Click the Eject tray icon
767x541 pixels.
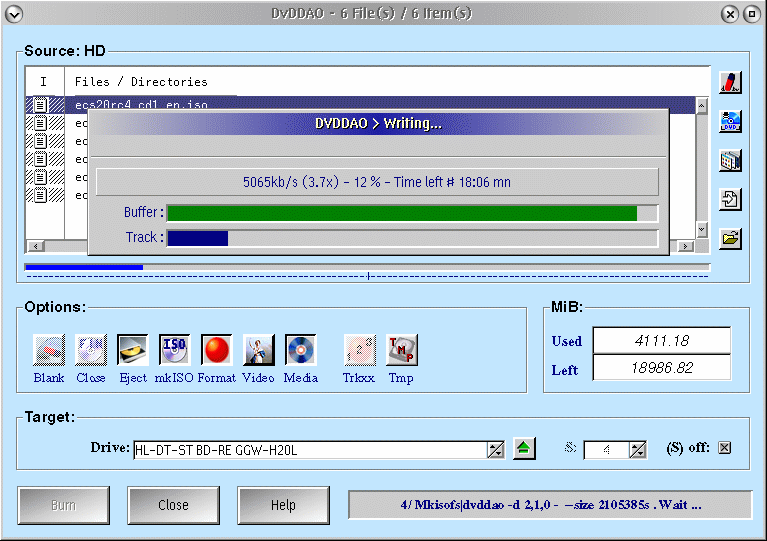click(133, 350)
